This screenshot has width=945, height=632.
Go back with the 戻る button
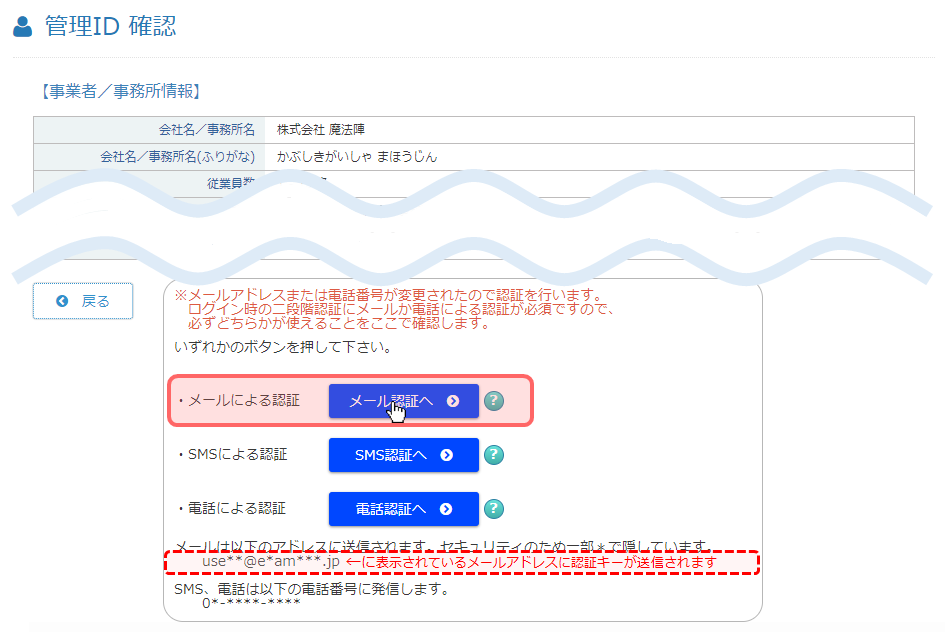(83, 301)
